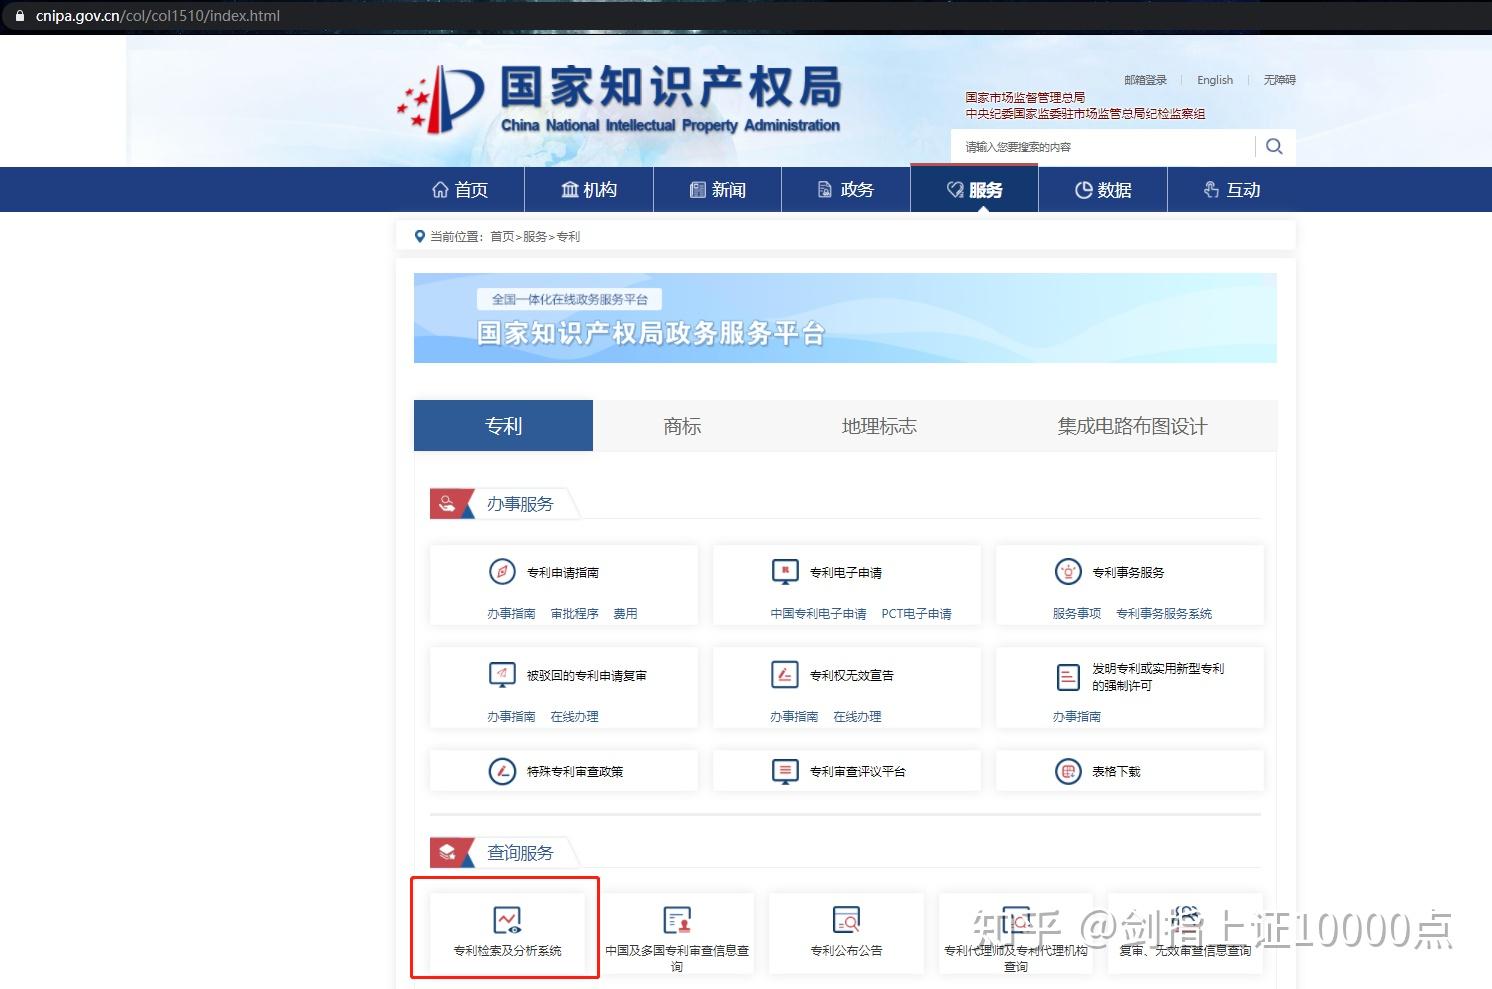
Task: Click the browser lock security icon
Action: [x=18, y=16]
